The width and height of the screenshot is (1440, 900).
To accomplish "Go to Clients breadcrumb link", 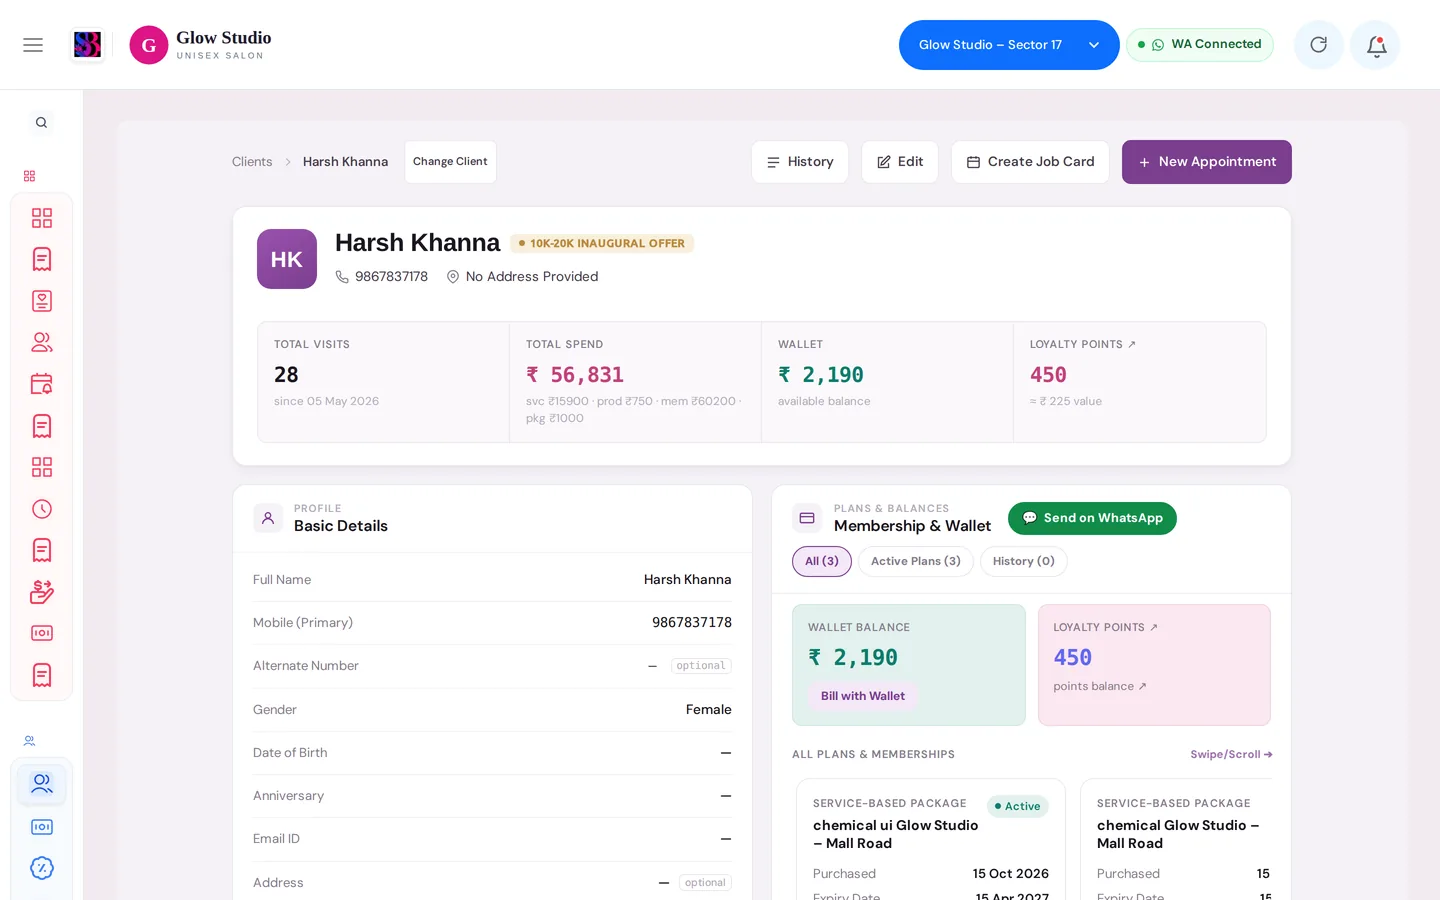I will click(x=252, y=162).
